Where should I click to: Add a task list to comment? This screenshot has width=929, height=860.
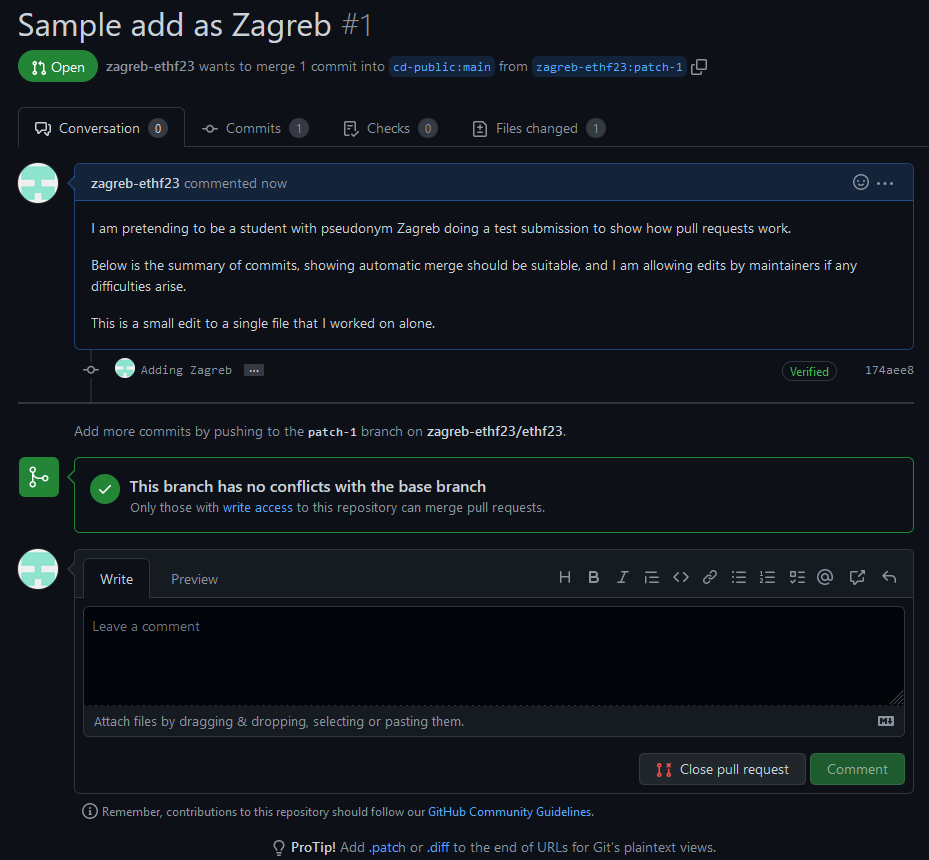(797, 577)
